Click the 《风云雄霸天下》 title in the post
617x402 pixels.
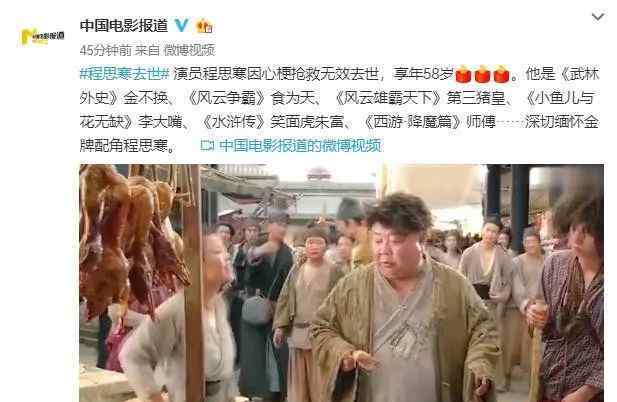click(x=388, y=98)
